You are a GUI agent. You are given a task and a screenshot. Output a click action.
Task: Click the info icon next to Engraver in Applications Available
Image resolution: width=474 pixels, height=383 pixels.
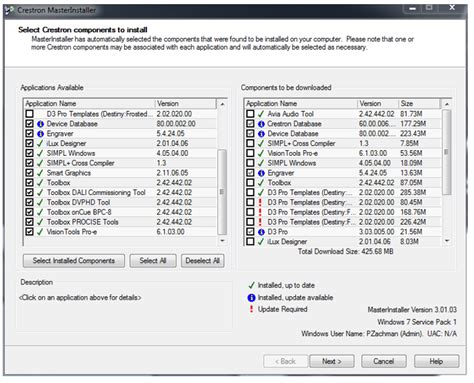(x=40, y=134)
